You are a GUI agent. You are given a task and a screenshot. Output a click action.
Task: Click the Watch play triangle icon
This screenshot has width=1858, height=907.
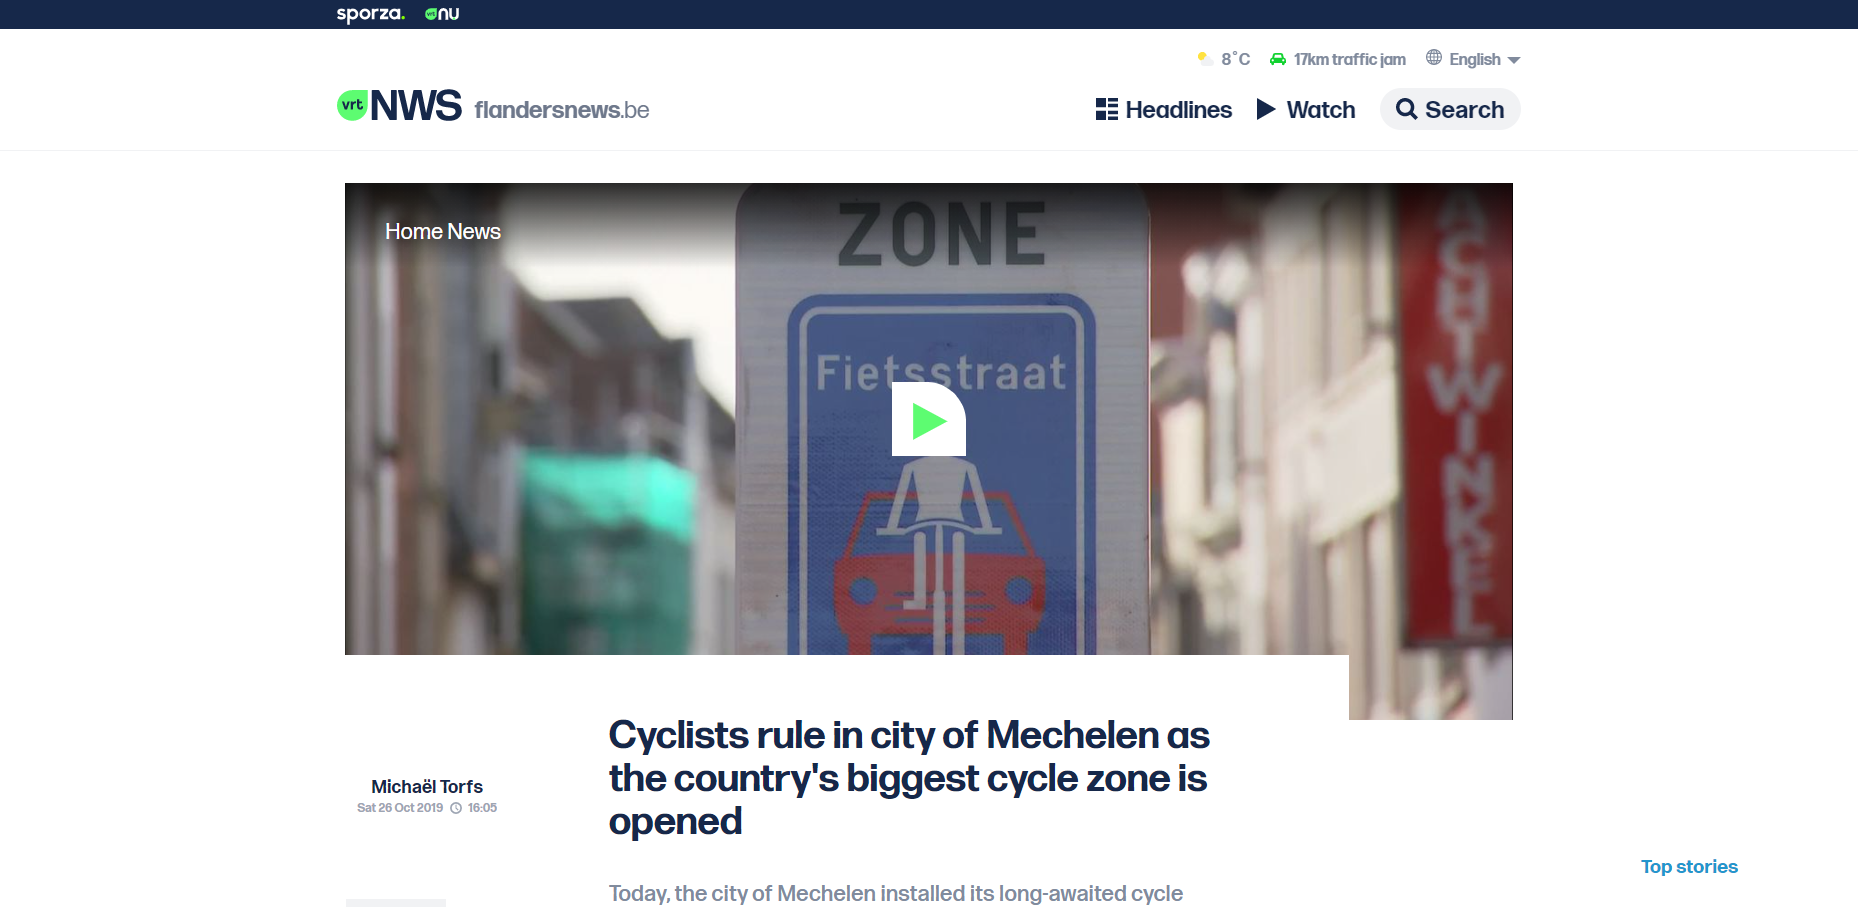click(1266, 109)
